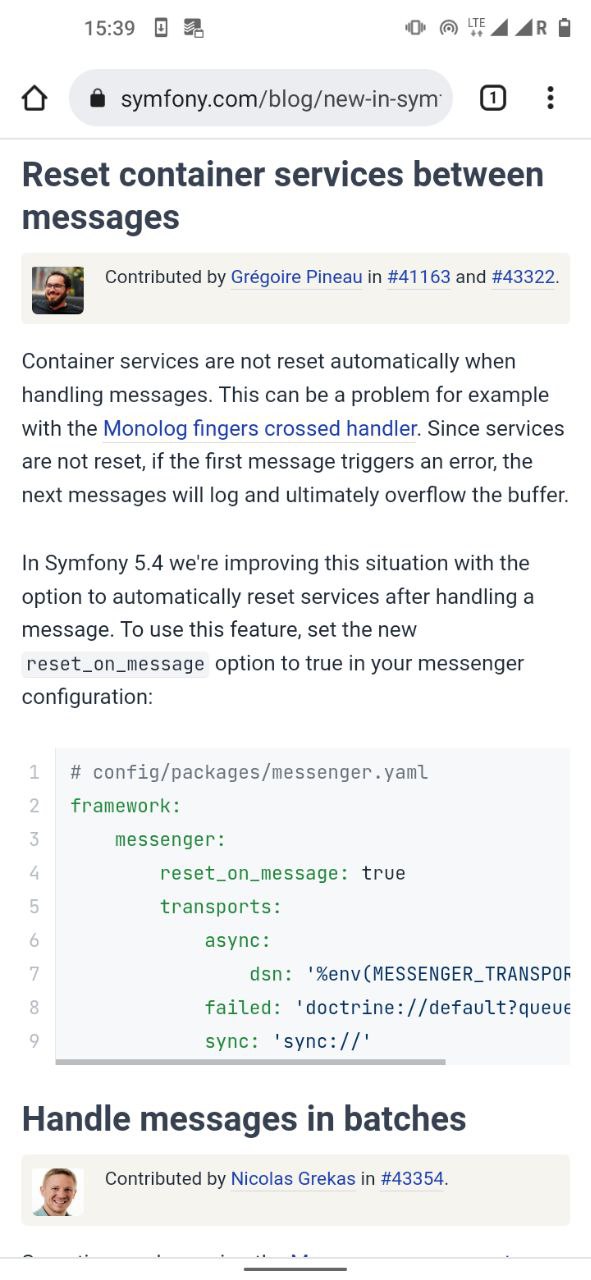Follow the Nicolas Grekas contributor link
The image size is (591, 1280).
[293, 1179]
